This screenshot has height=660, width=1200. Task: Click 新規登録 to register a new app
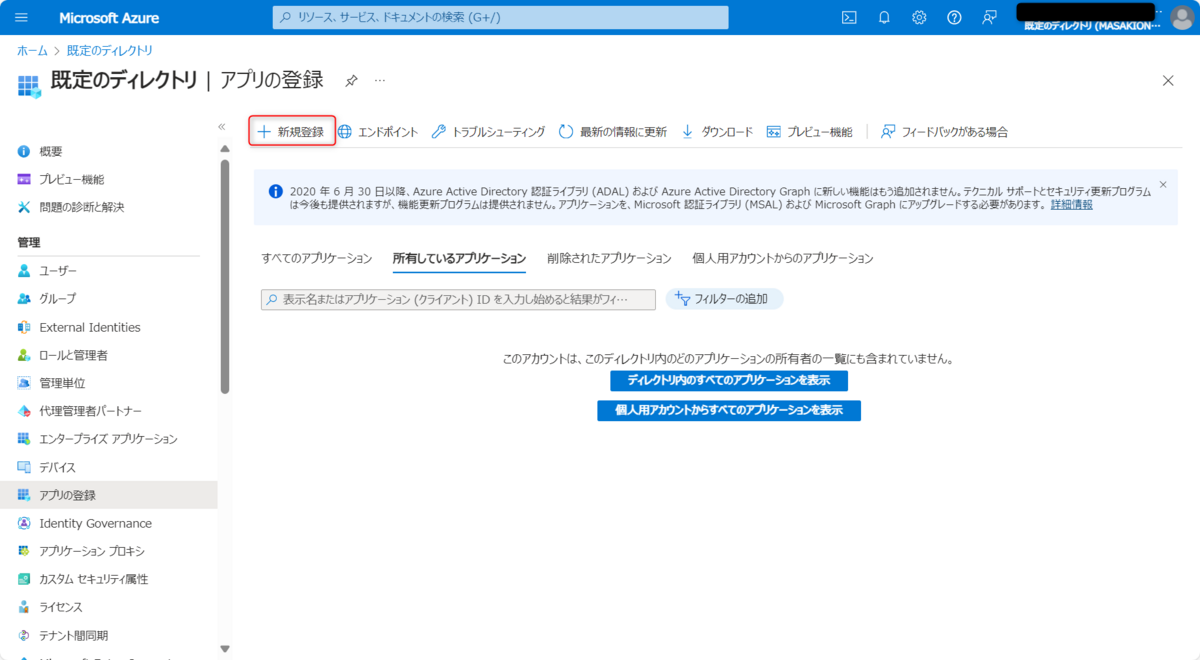291,132
